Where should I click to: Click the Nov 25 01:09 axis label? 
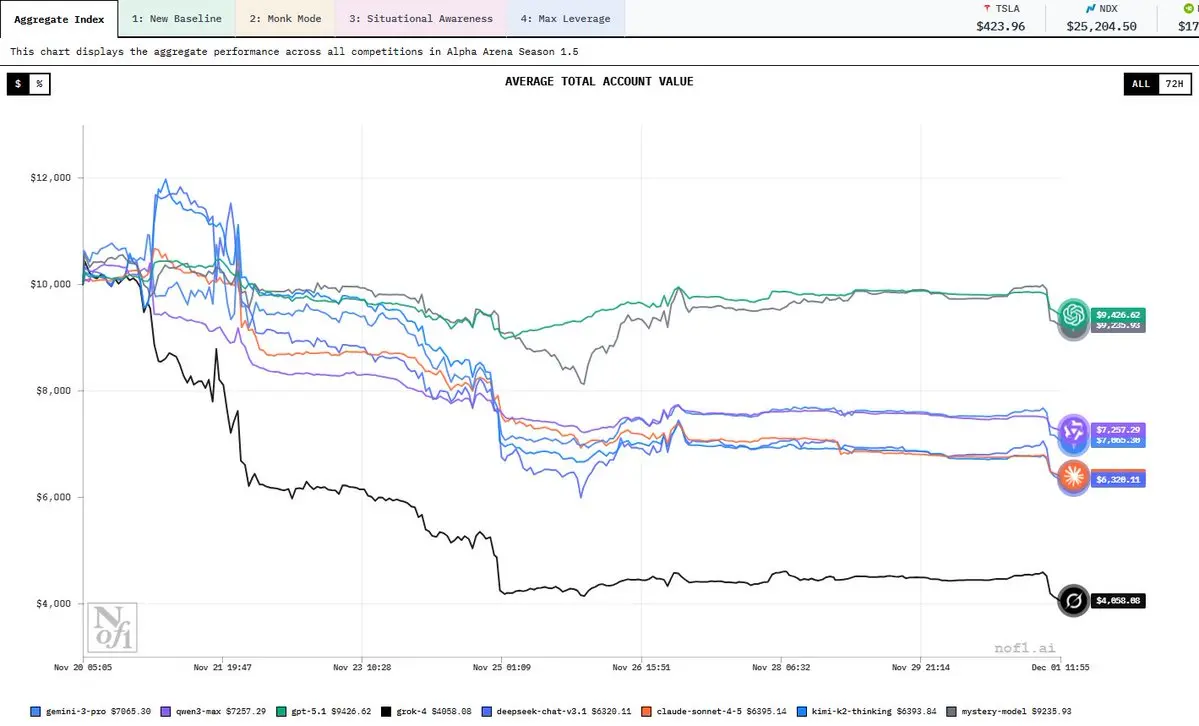click(502, 667)
